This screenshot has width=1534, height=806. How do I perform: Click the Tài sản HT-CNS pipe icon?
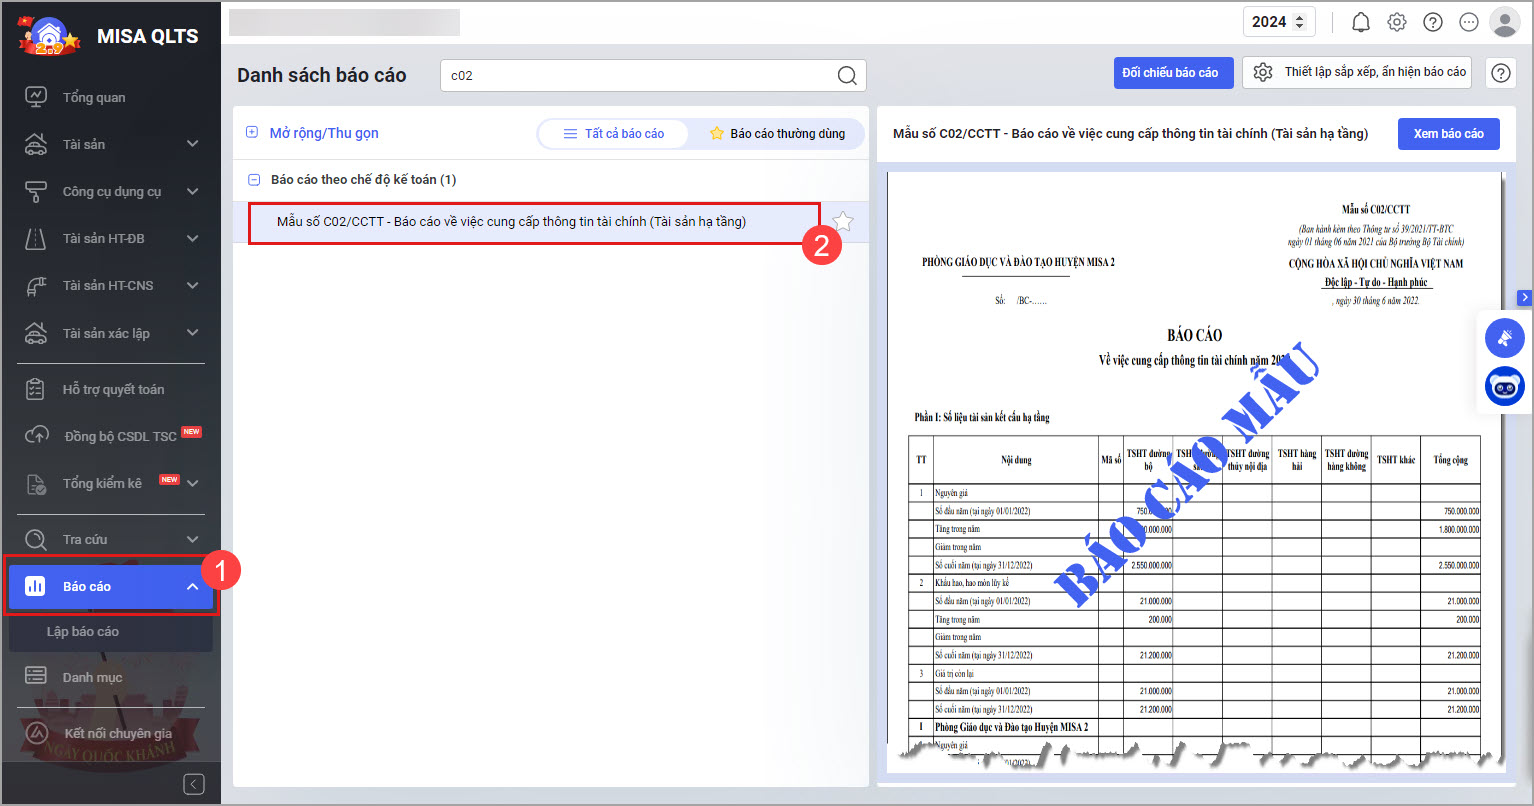click(36, 285)
